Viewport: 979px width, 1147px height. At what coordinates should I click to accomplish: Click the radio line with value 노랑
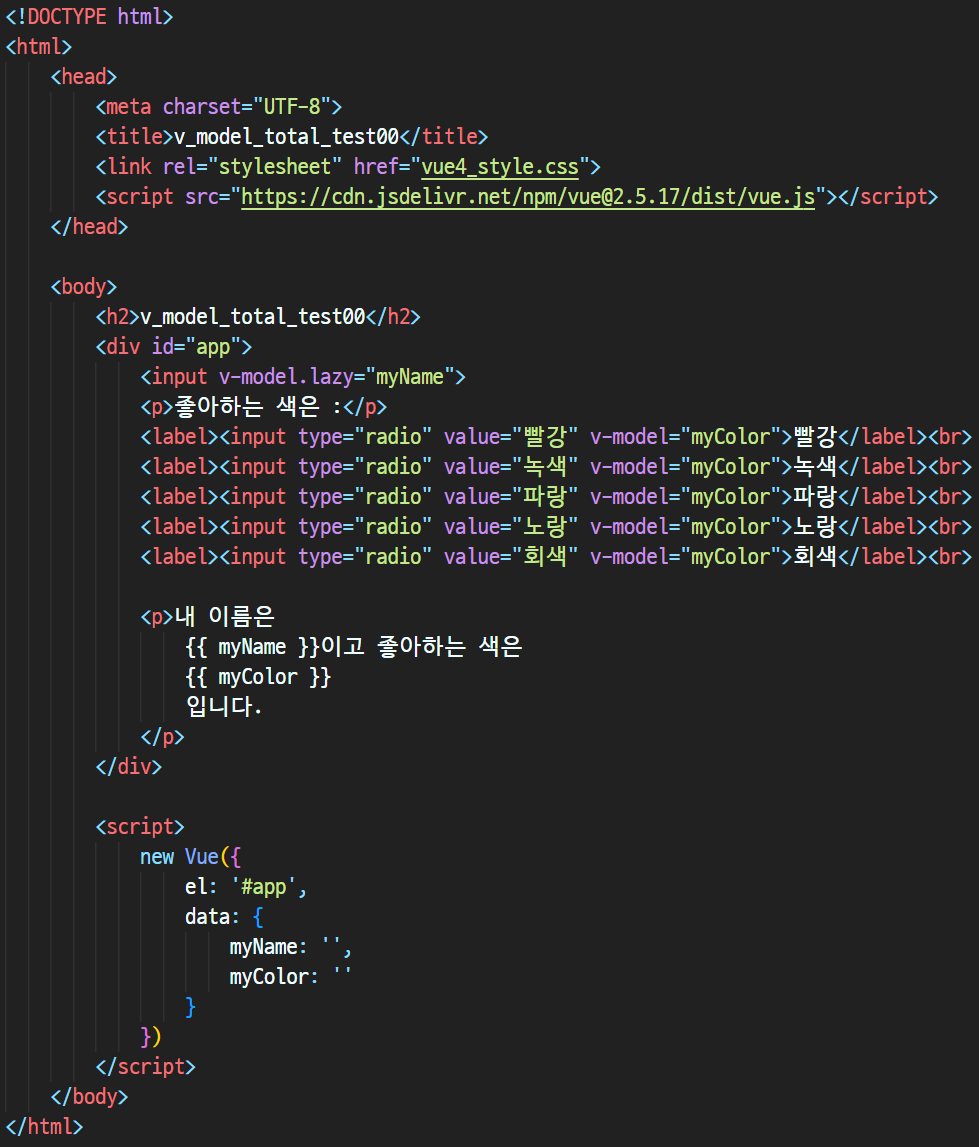[x=556, y=527]
